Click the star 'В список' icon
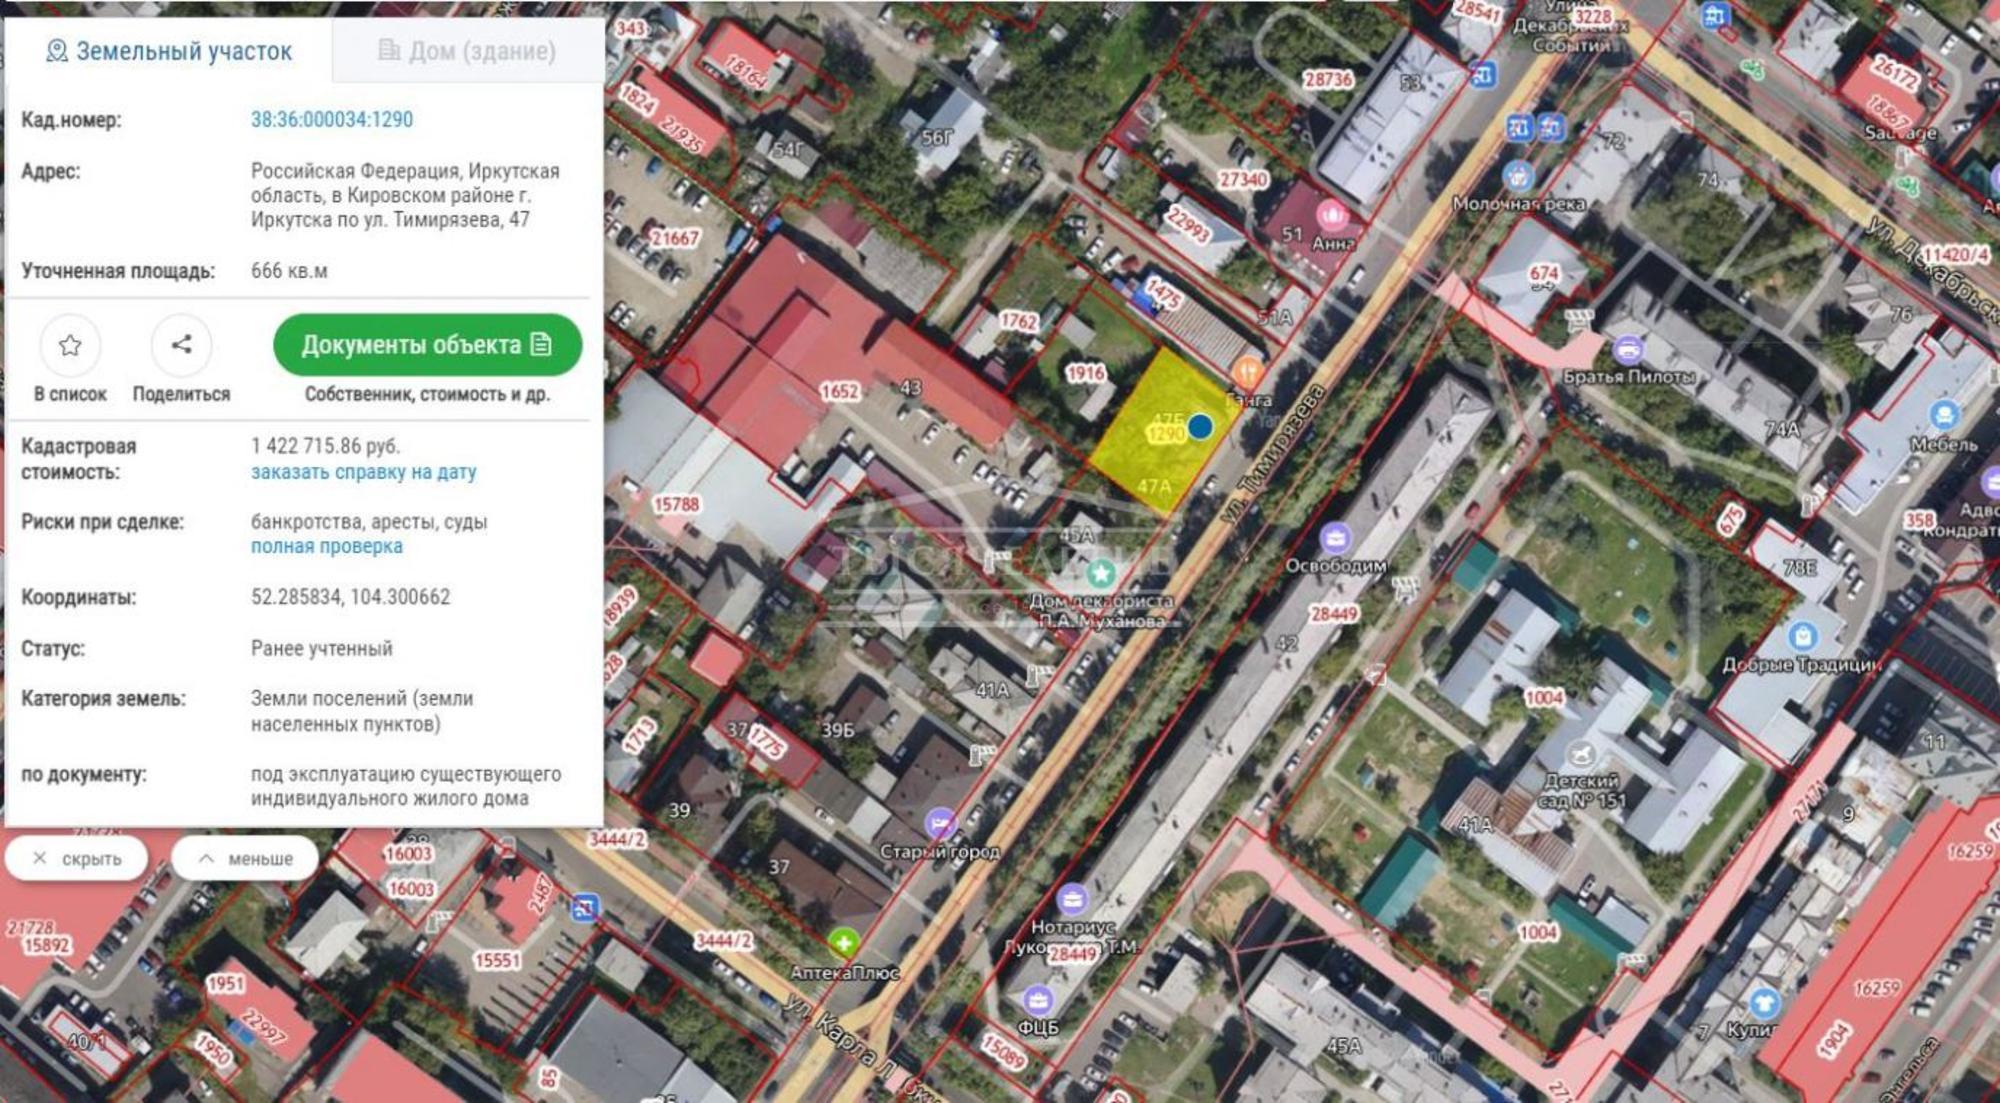The image size is (2000, 1103). coord(70,346)
